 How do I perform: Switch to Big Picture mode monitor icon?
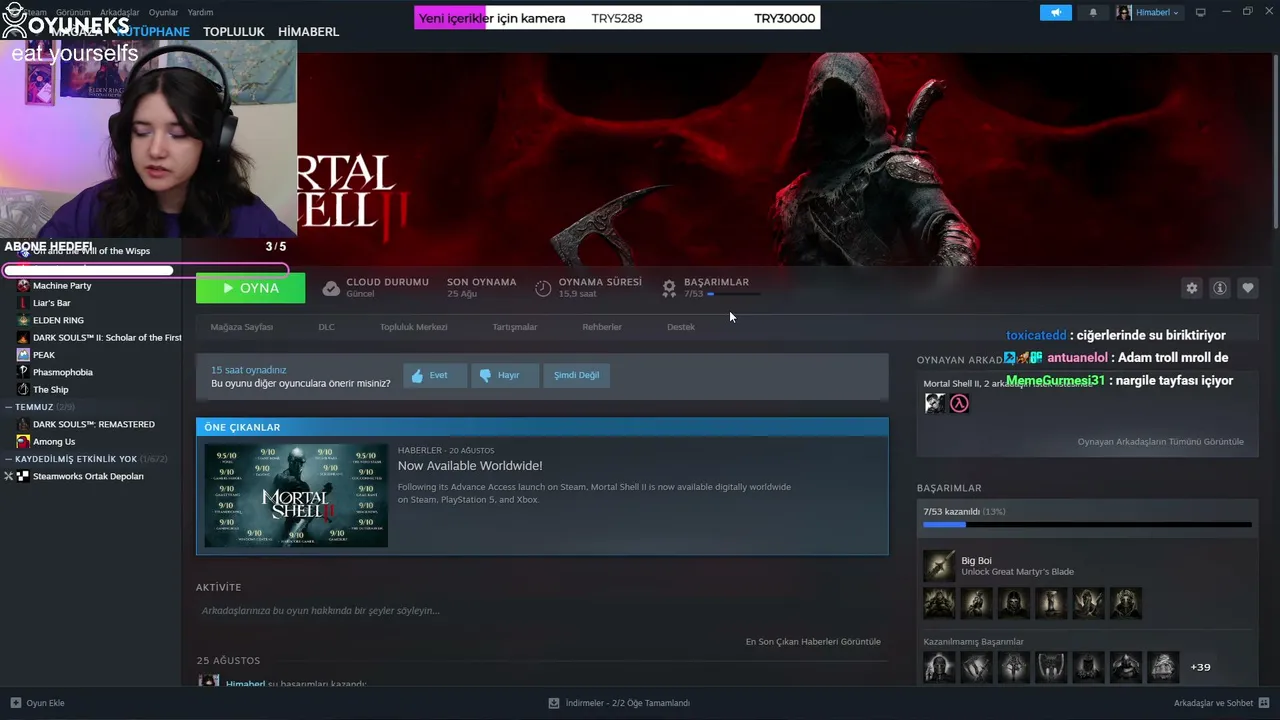1201,12
